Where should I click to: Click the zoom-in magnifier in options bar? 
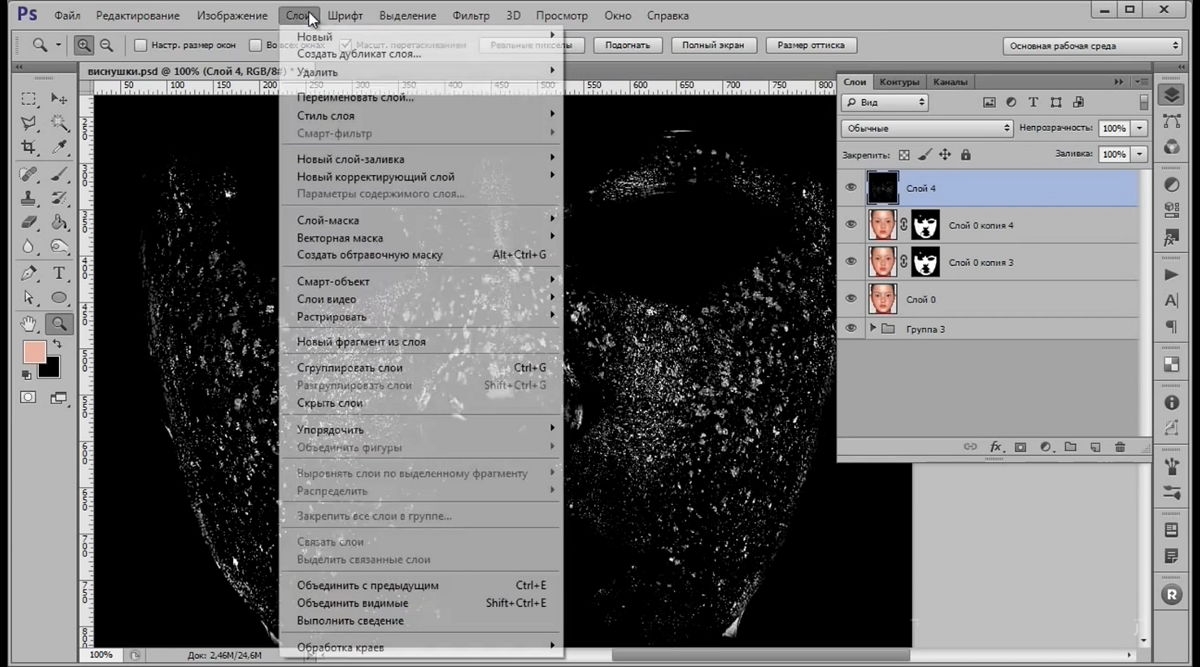[x=84, y=45]
